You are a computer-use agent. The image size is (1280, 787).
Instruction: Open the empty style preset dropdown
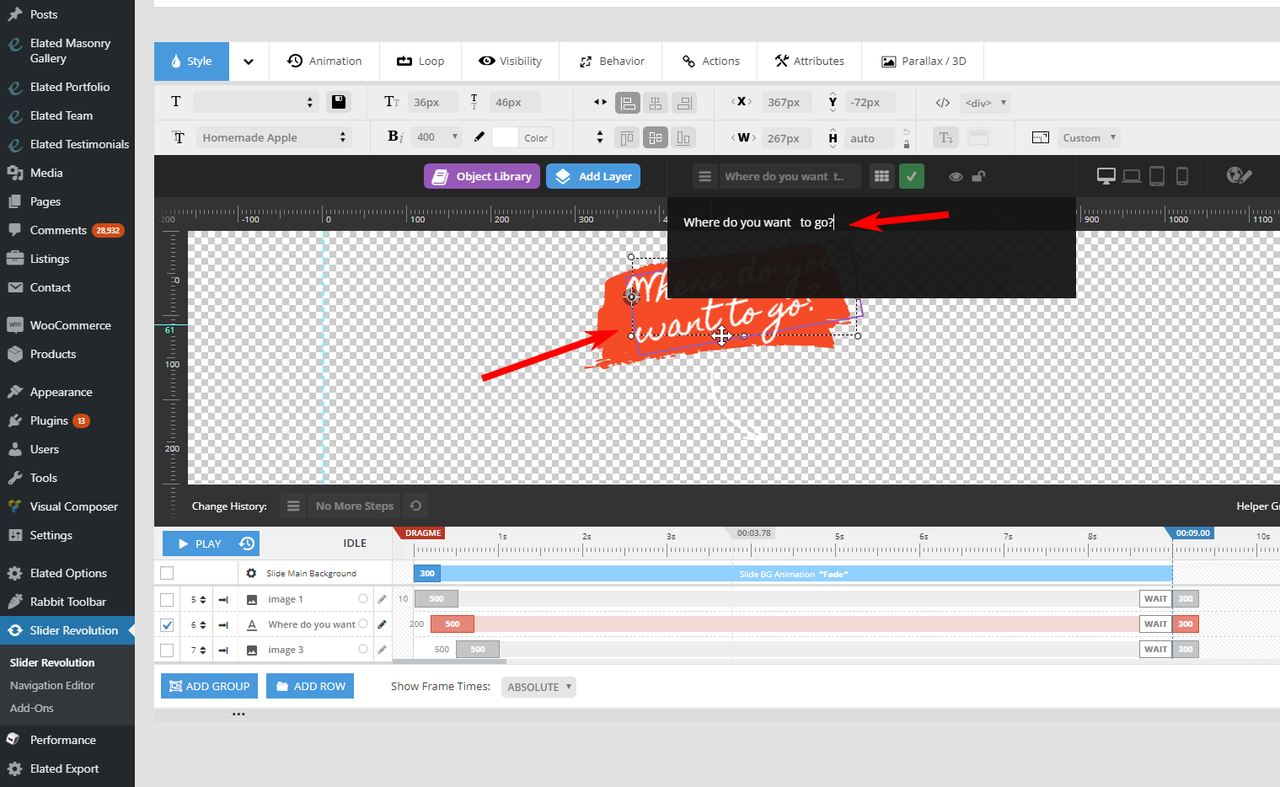(x=256, y=102)
